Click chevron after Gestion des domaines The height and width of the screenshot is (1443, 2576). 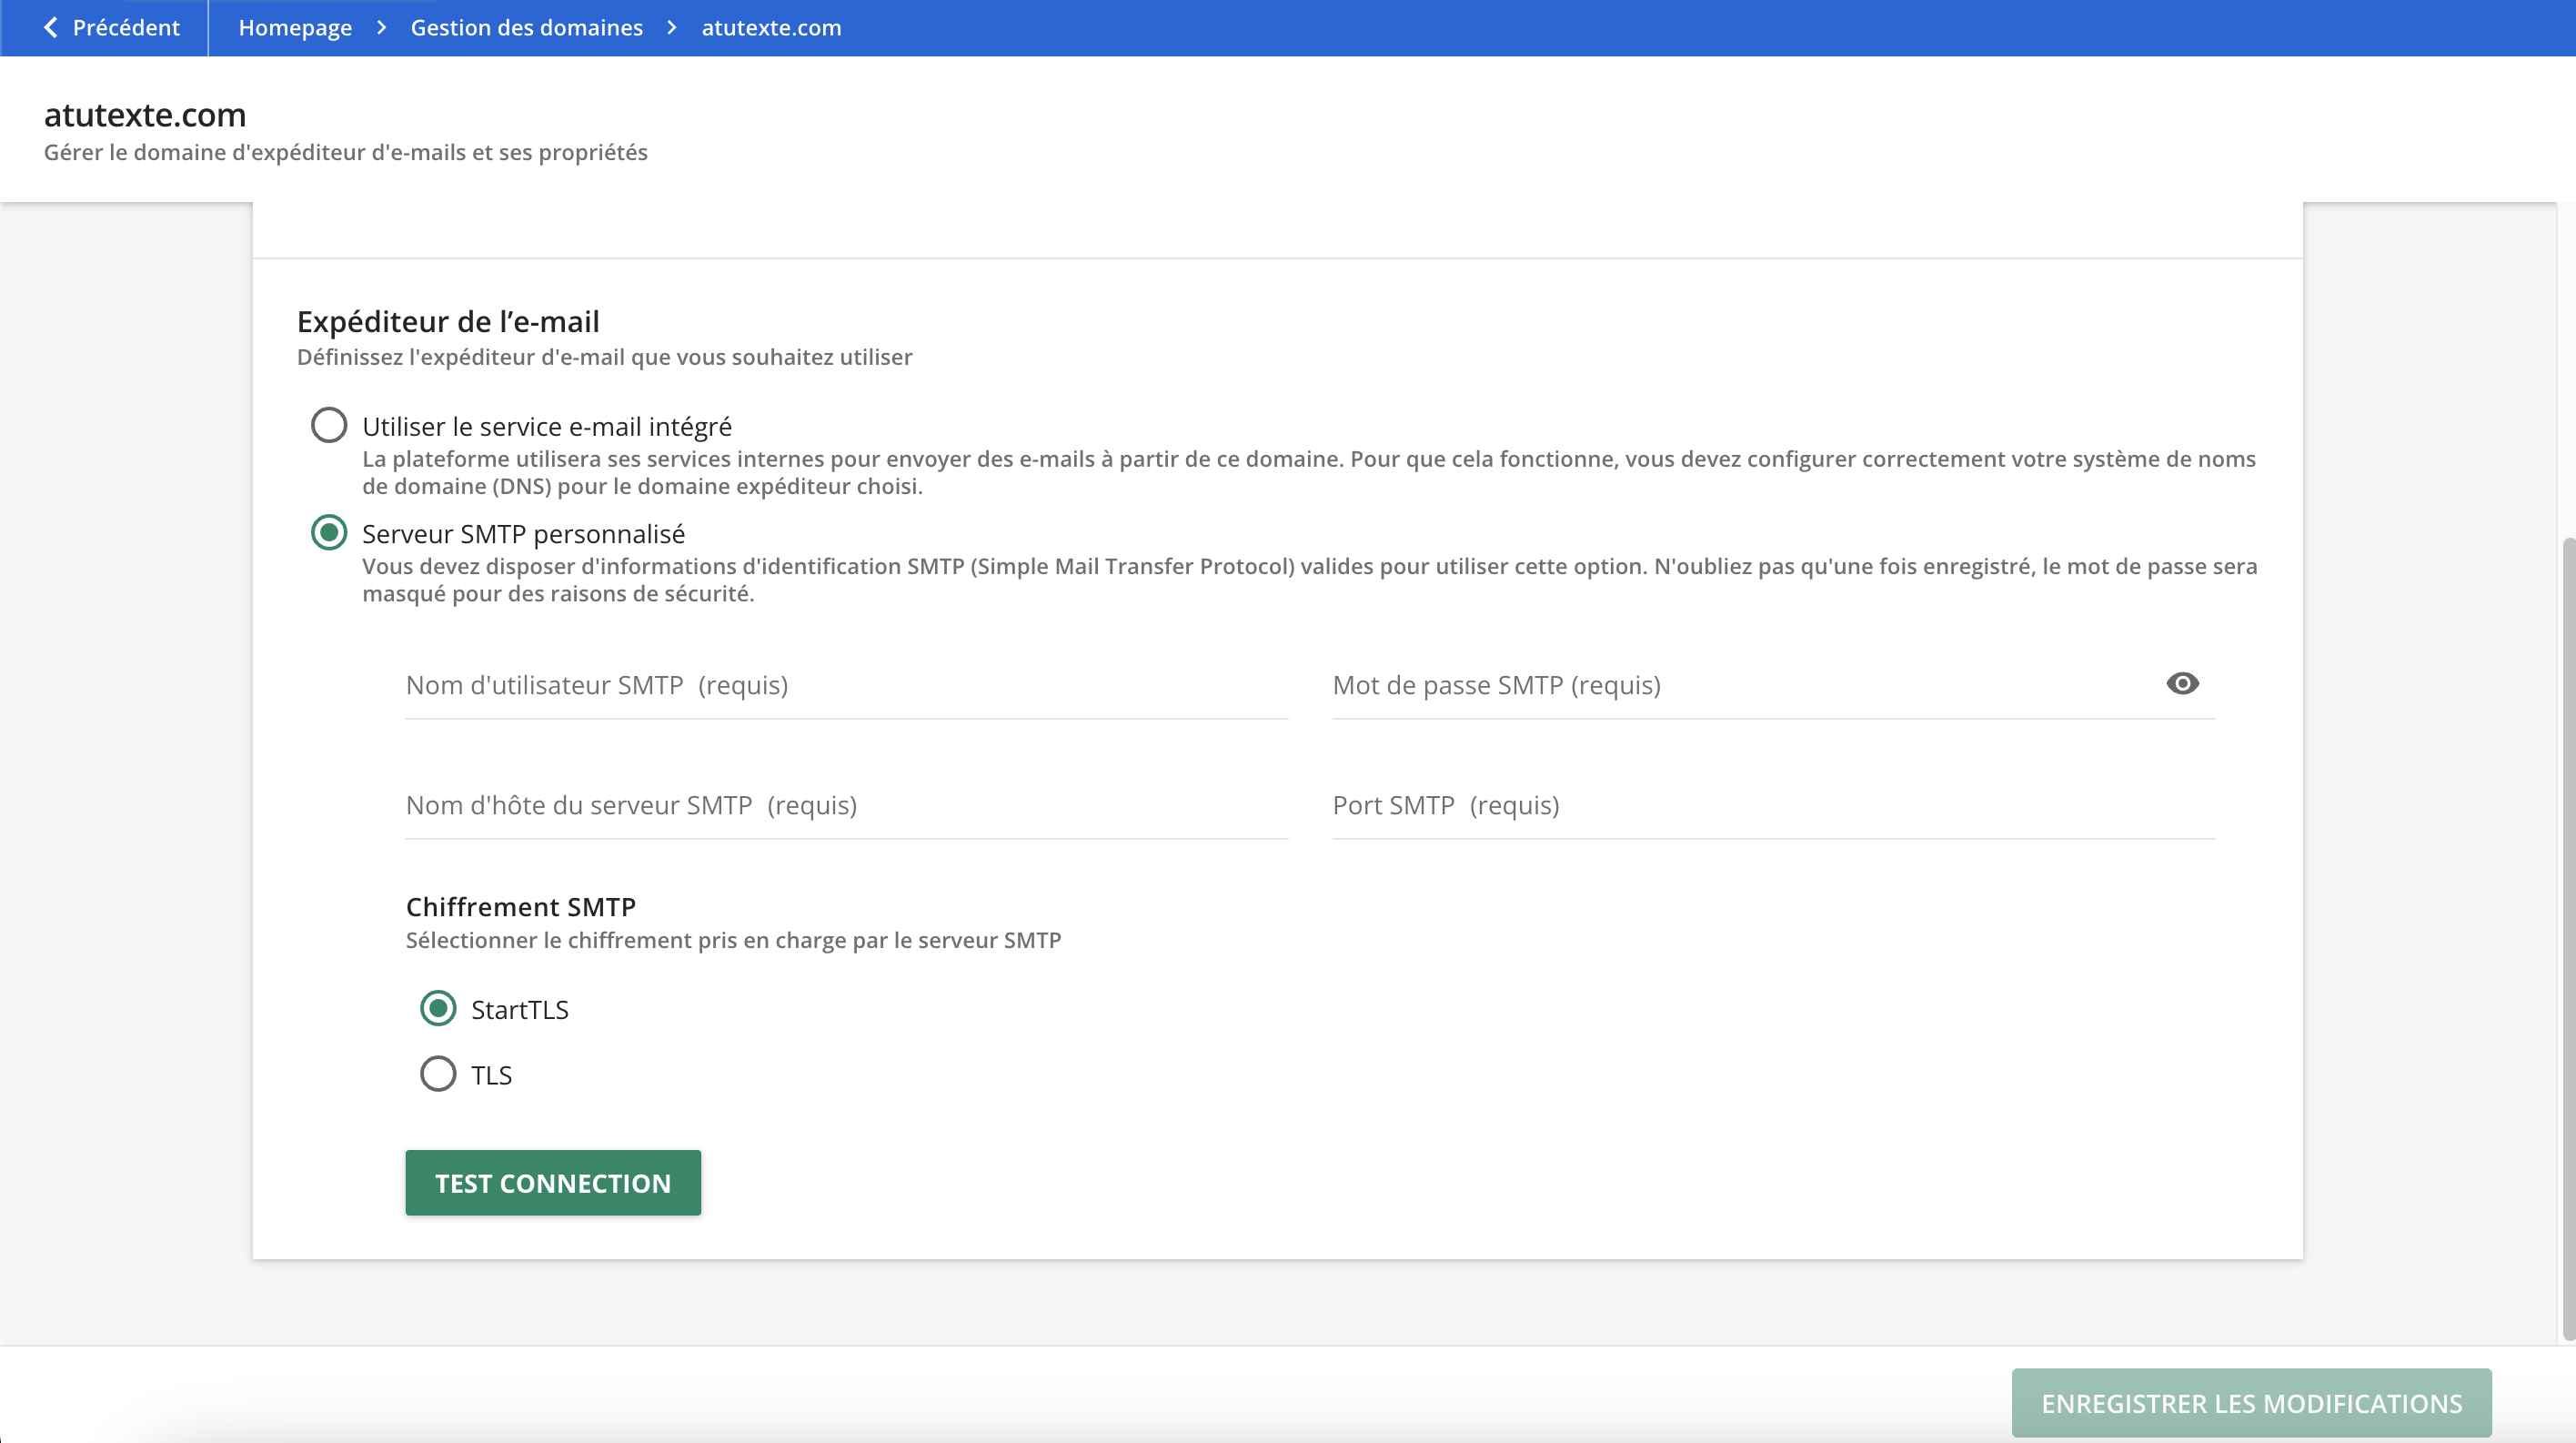click(672, 27)
